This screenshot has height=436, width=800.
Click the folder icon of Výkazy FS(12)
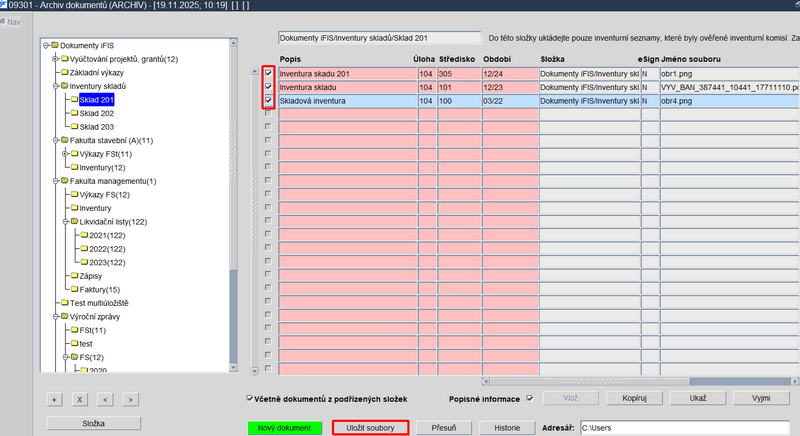[x=74, y=194]
